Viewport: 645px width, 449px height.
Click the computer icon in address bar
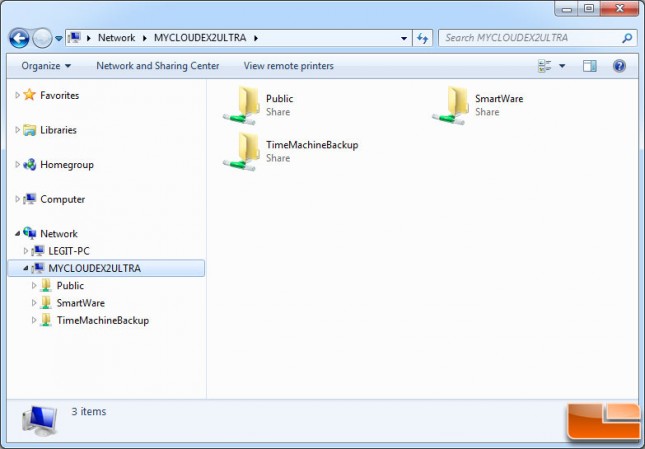[74, 38]
